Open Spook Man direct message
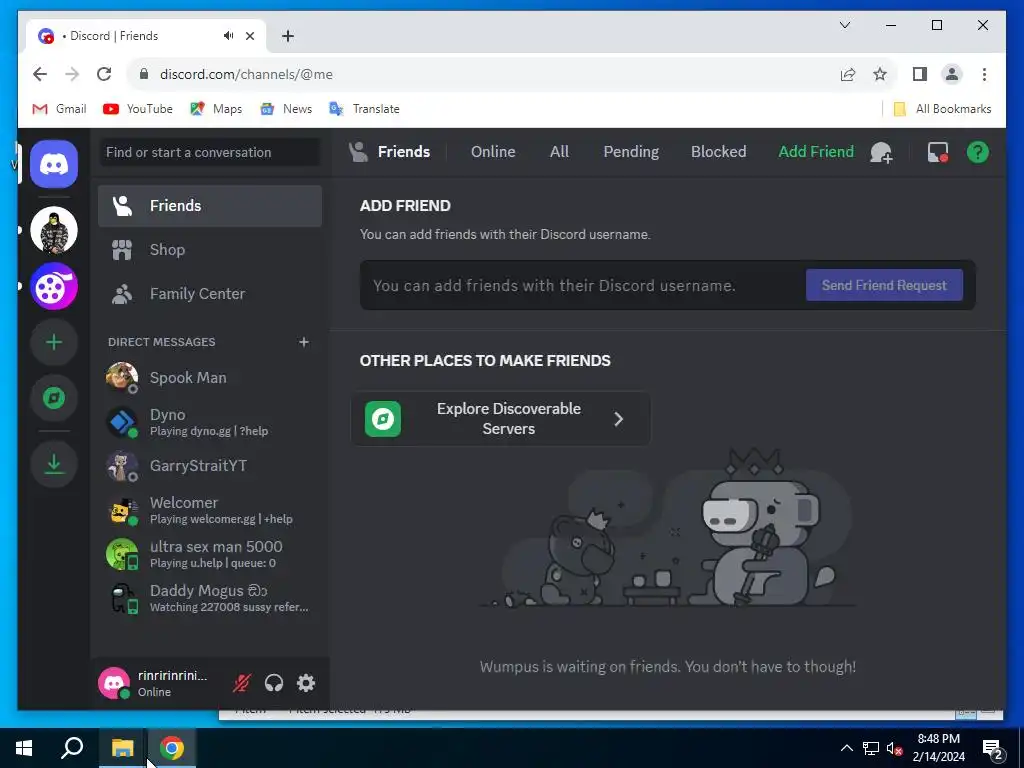The image size is (1024, 768). coord(210,377)
